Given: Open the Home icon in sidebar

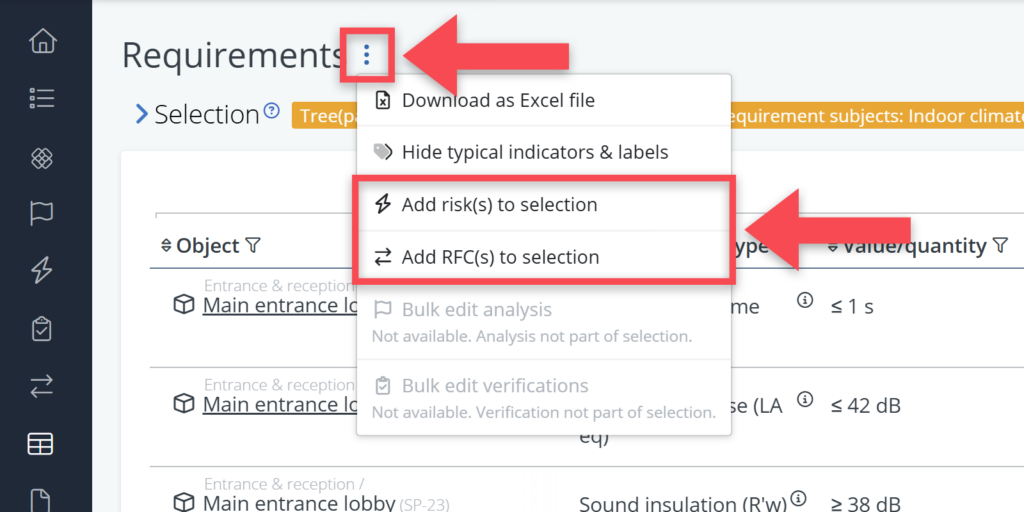Looking at the screenshot, I should pos(42,42).
